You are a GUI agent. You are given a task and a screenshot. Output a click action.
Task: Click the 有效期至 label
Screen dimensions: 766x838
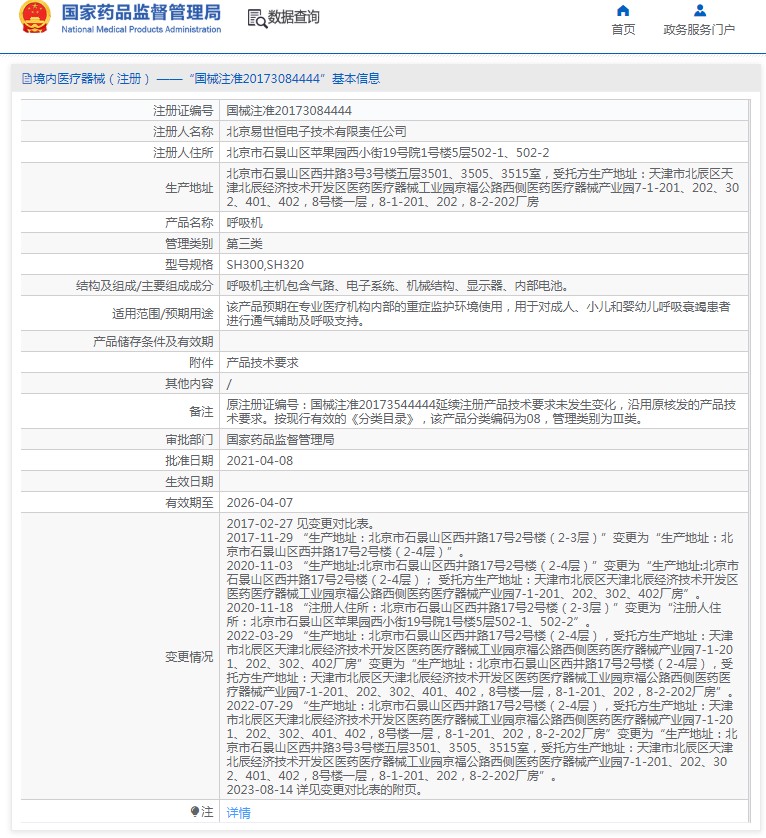(189, 502)
